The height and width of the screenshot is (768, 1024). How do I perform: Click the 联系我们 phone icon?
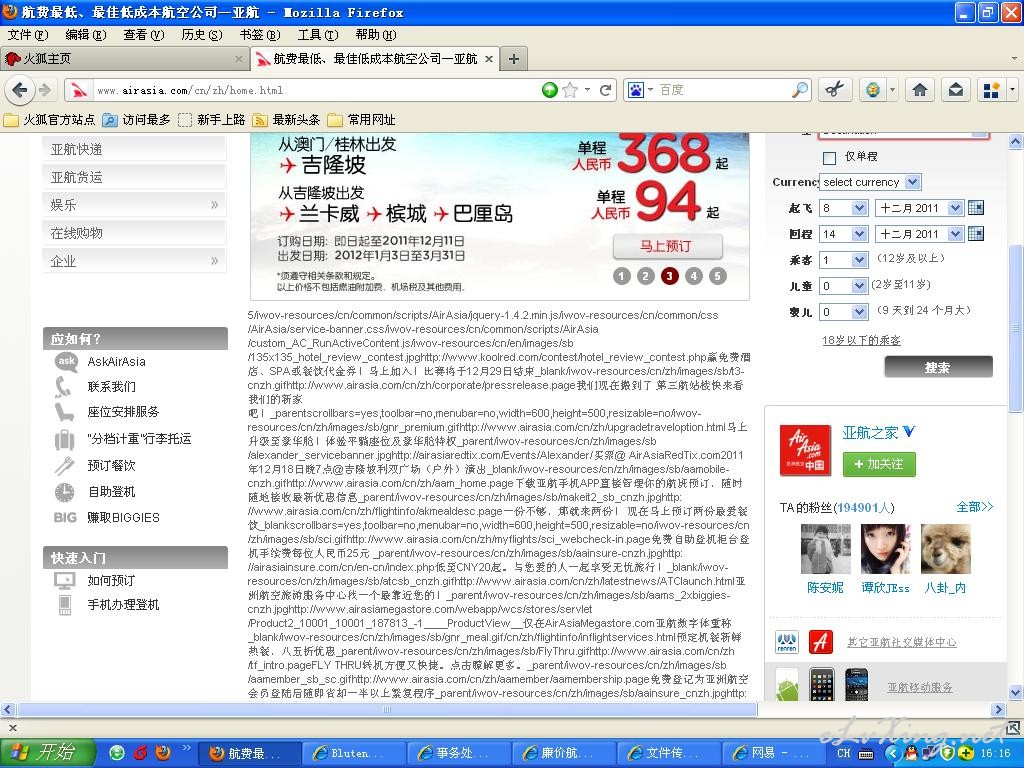[63, 387]
